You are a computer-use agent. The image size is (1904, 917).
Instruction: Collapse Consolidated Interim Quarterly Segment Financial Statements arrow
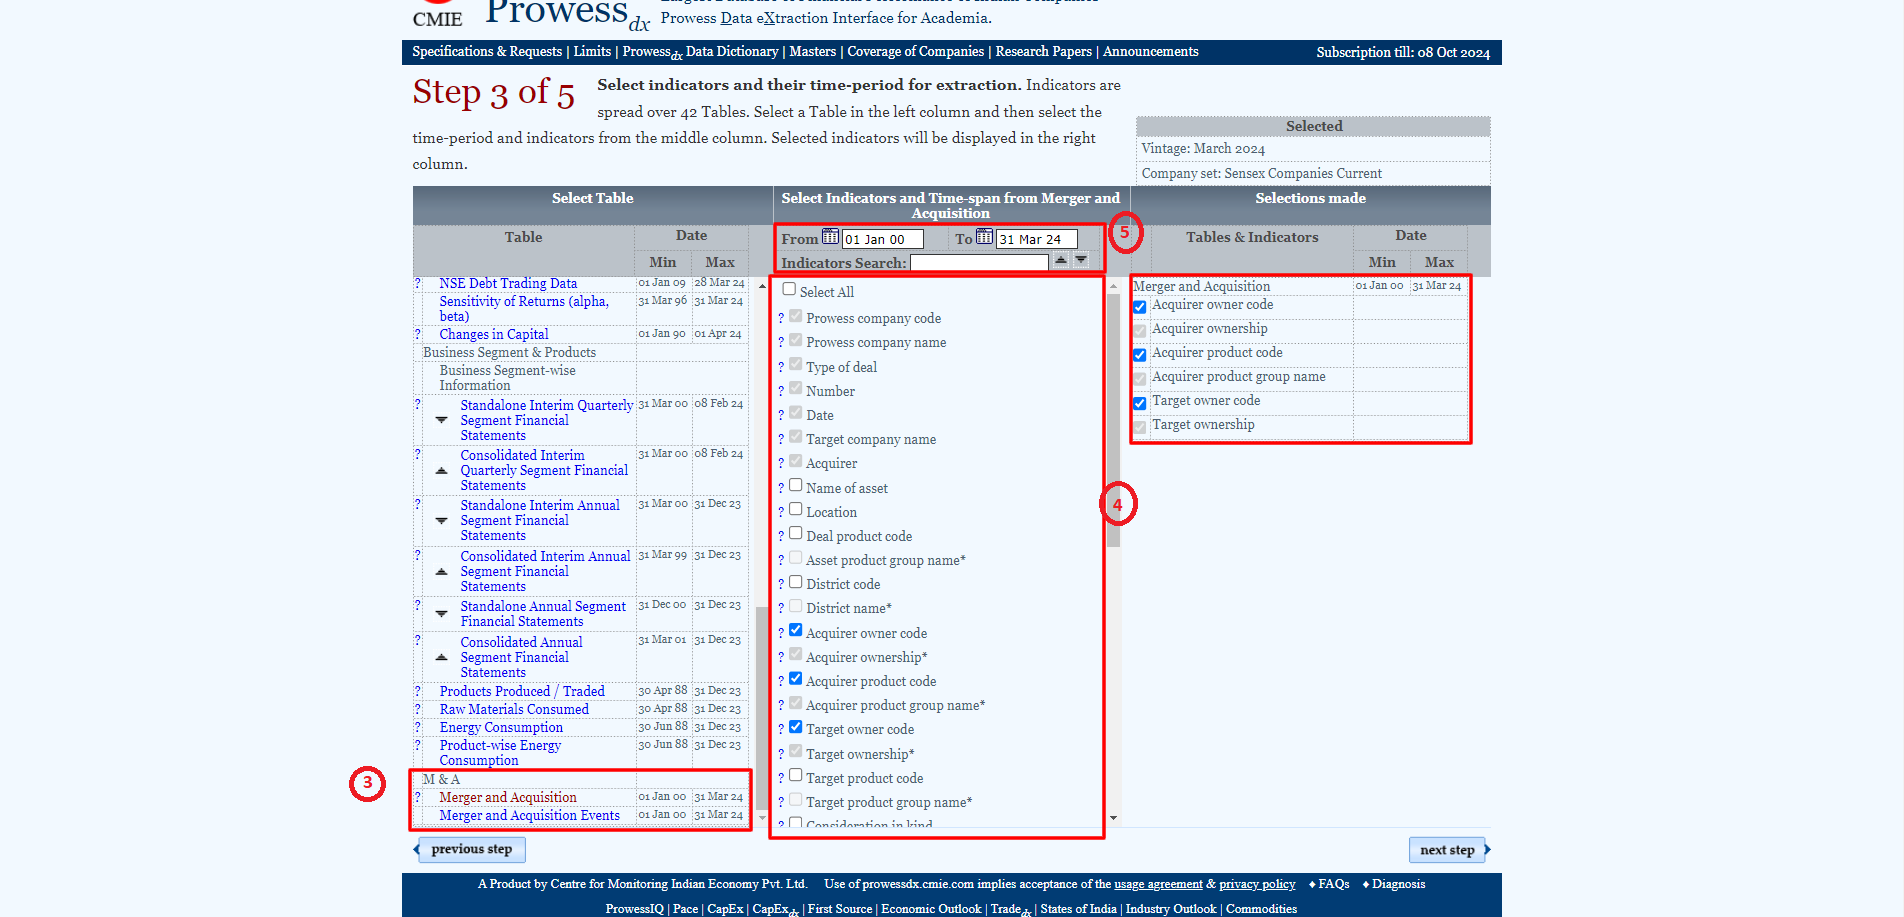(441, 470)
